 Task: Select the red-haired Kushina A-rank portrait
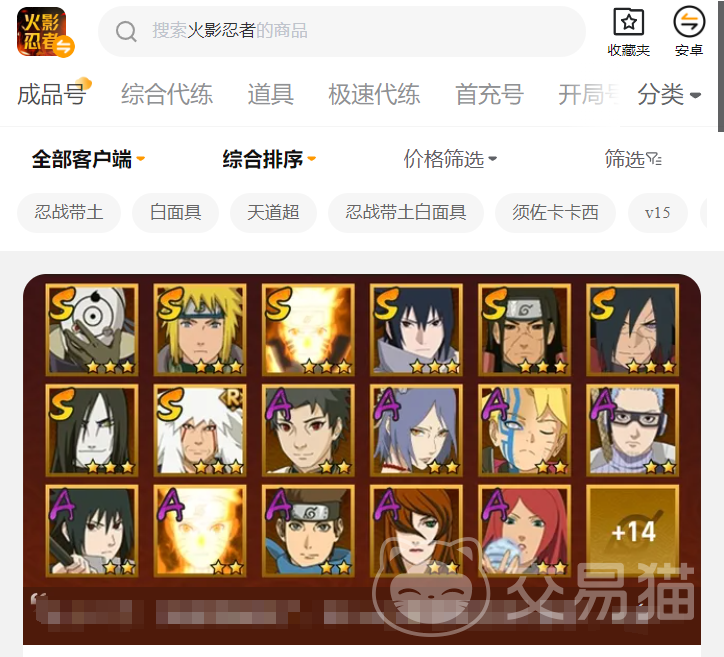(525, 531)
